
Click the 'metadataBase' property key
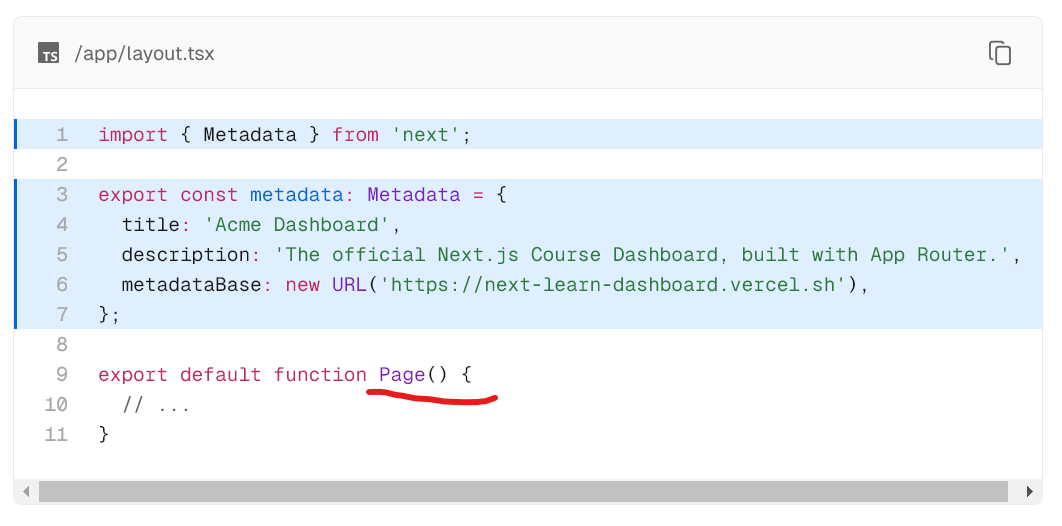pos(191,284)
